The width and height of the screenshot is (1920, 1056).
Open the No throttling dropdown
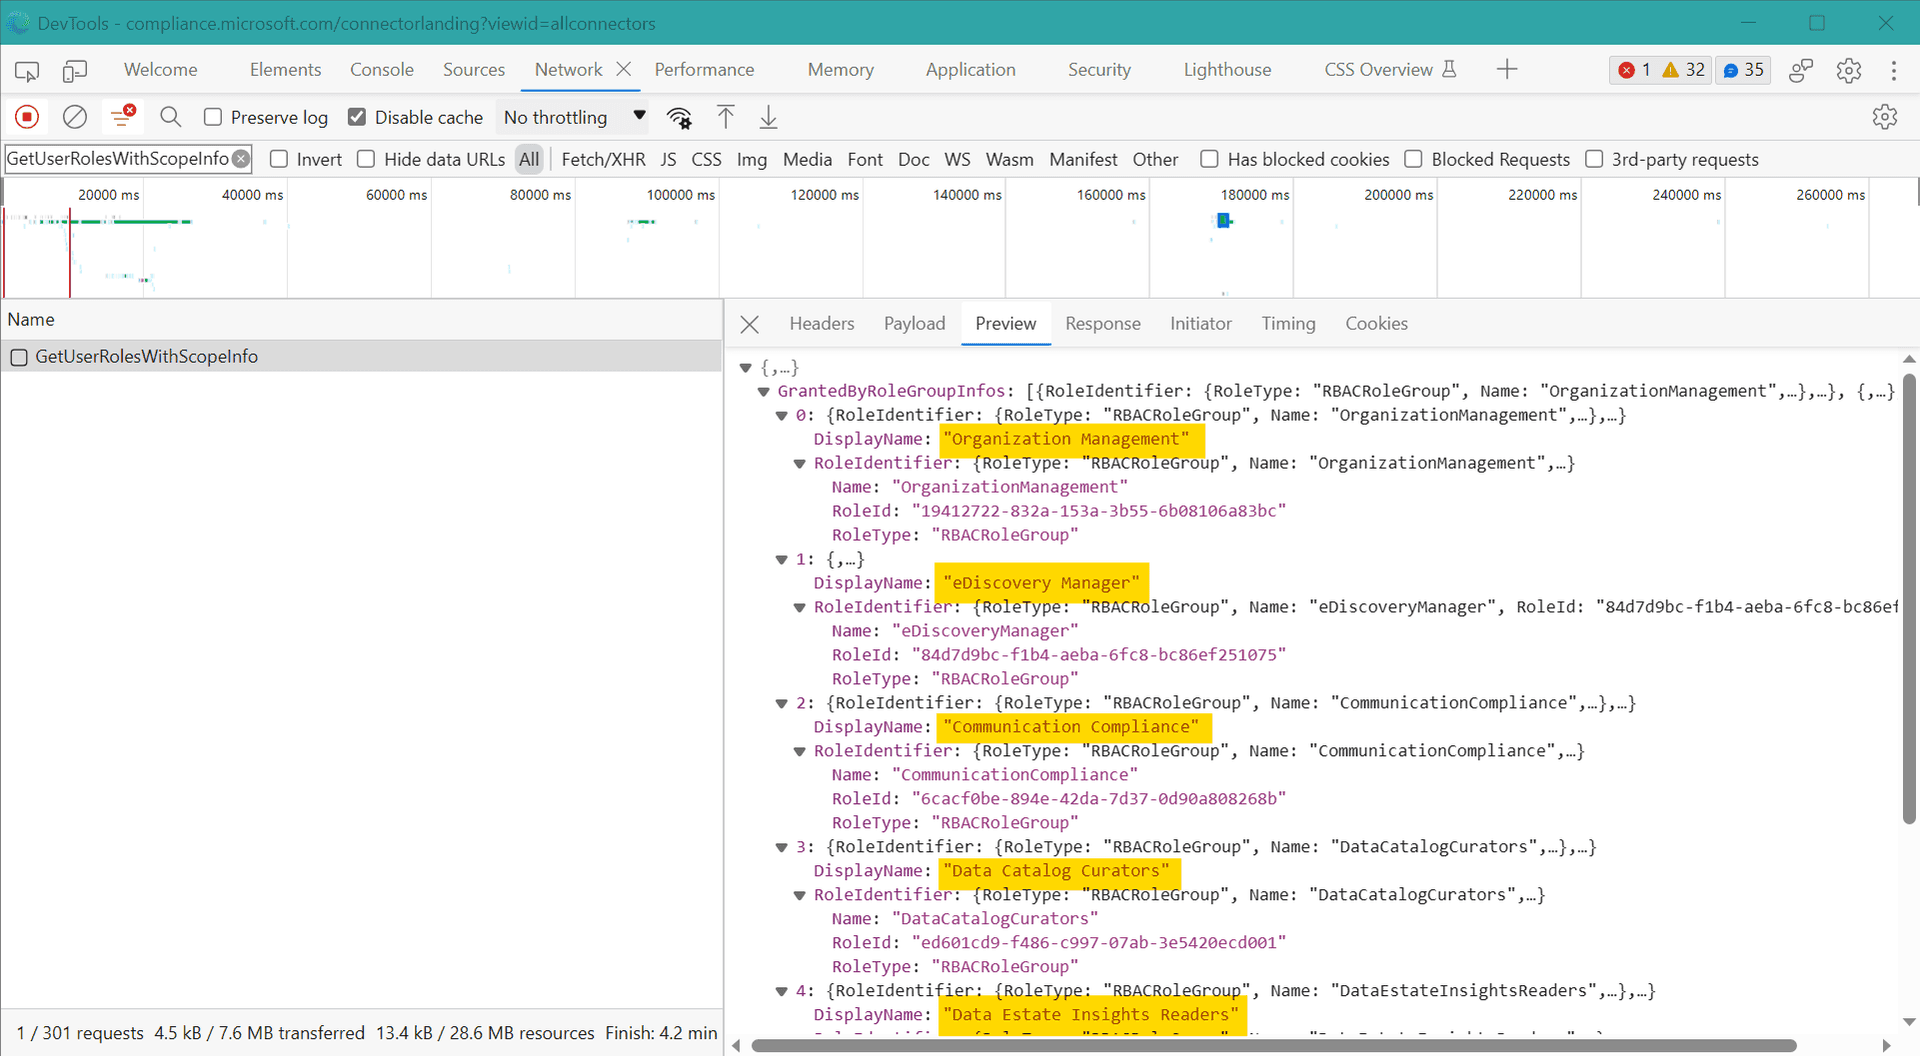(x=573, y=117)
